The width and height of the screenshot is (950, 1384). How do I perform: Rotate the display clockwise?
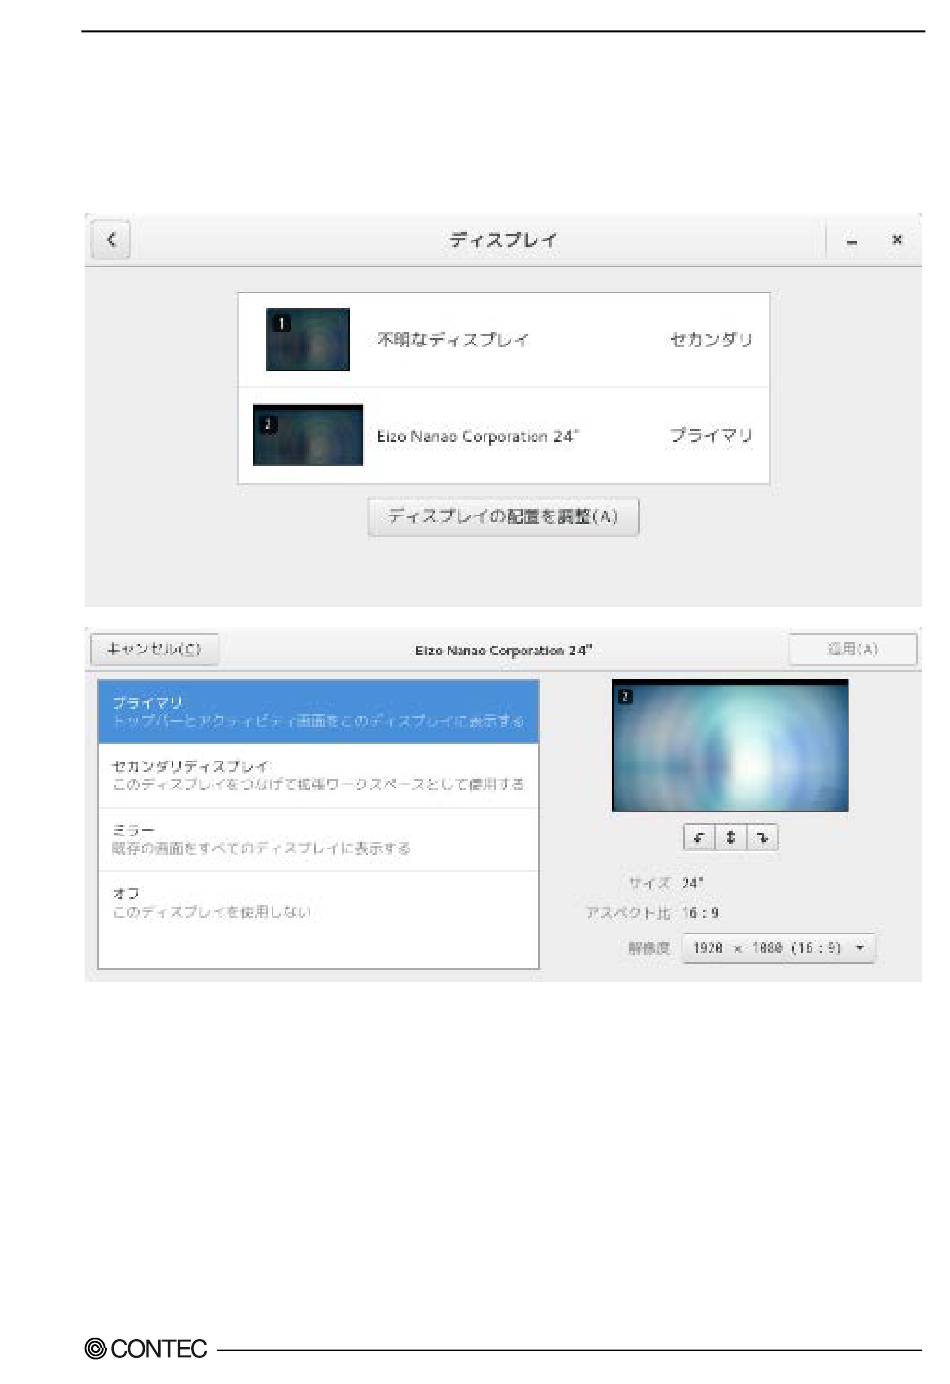pyautogui.click(x=762, y=838)
